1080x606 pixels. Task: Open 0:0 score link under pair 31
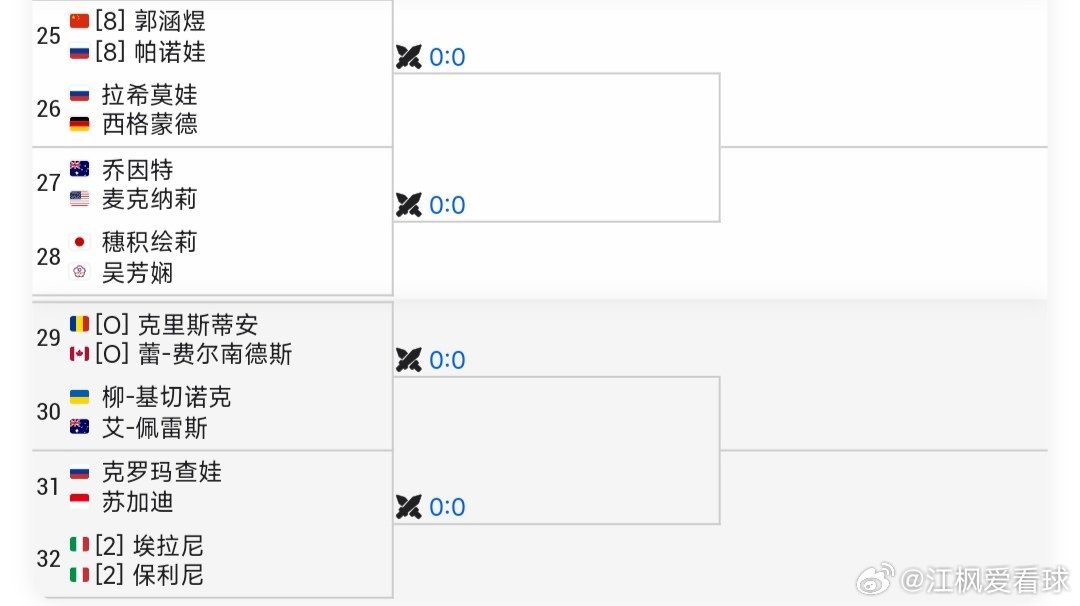(x=447, y=508)
